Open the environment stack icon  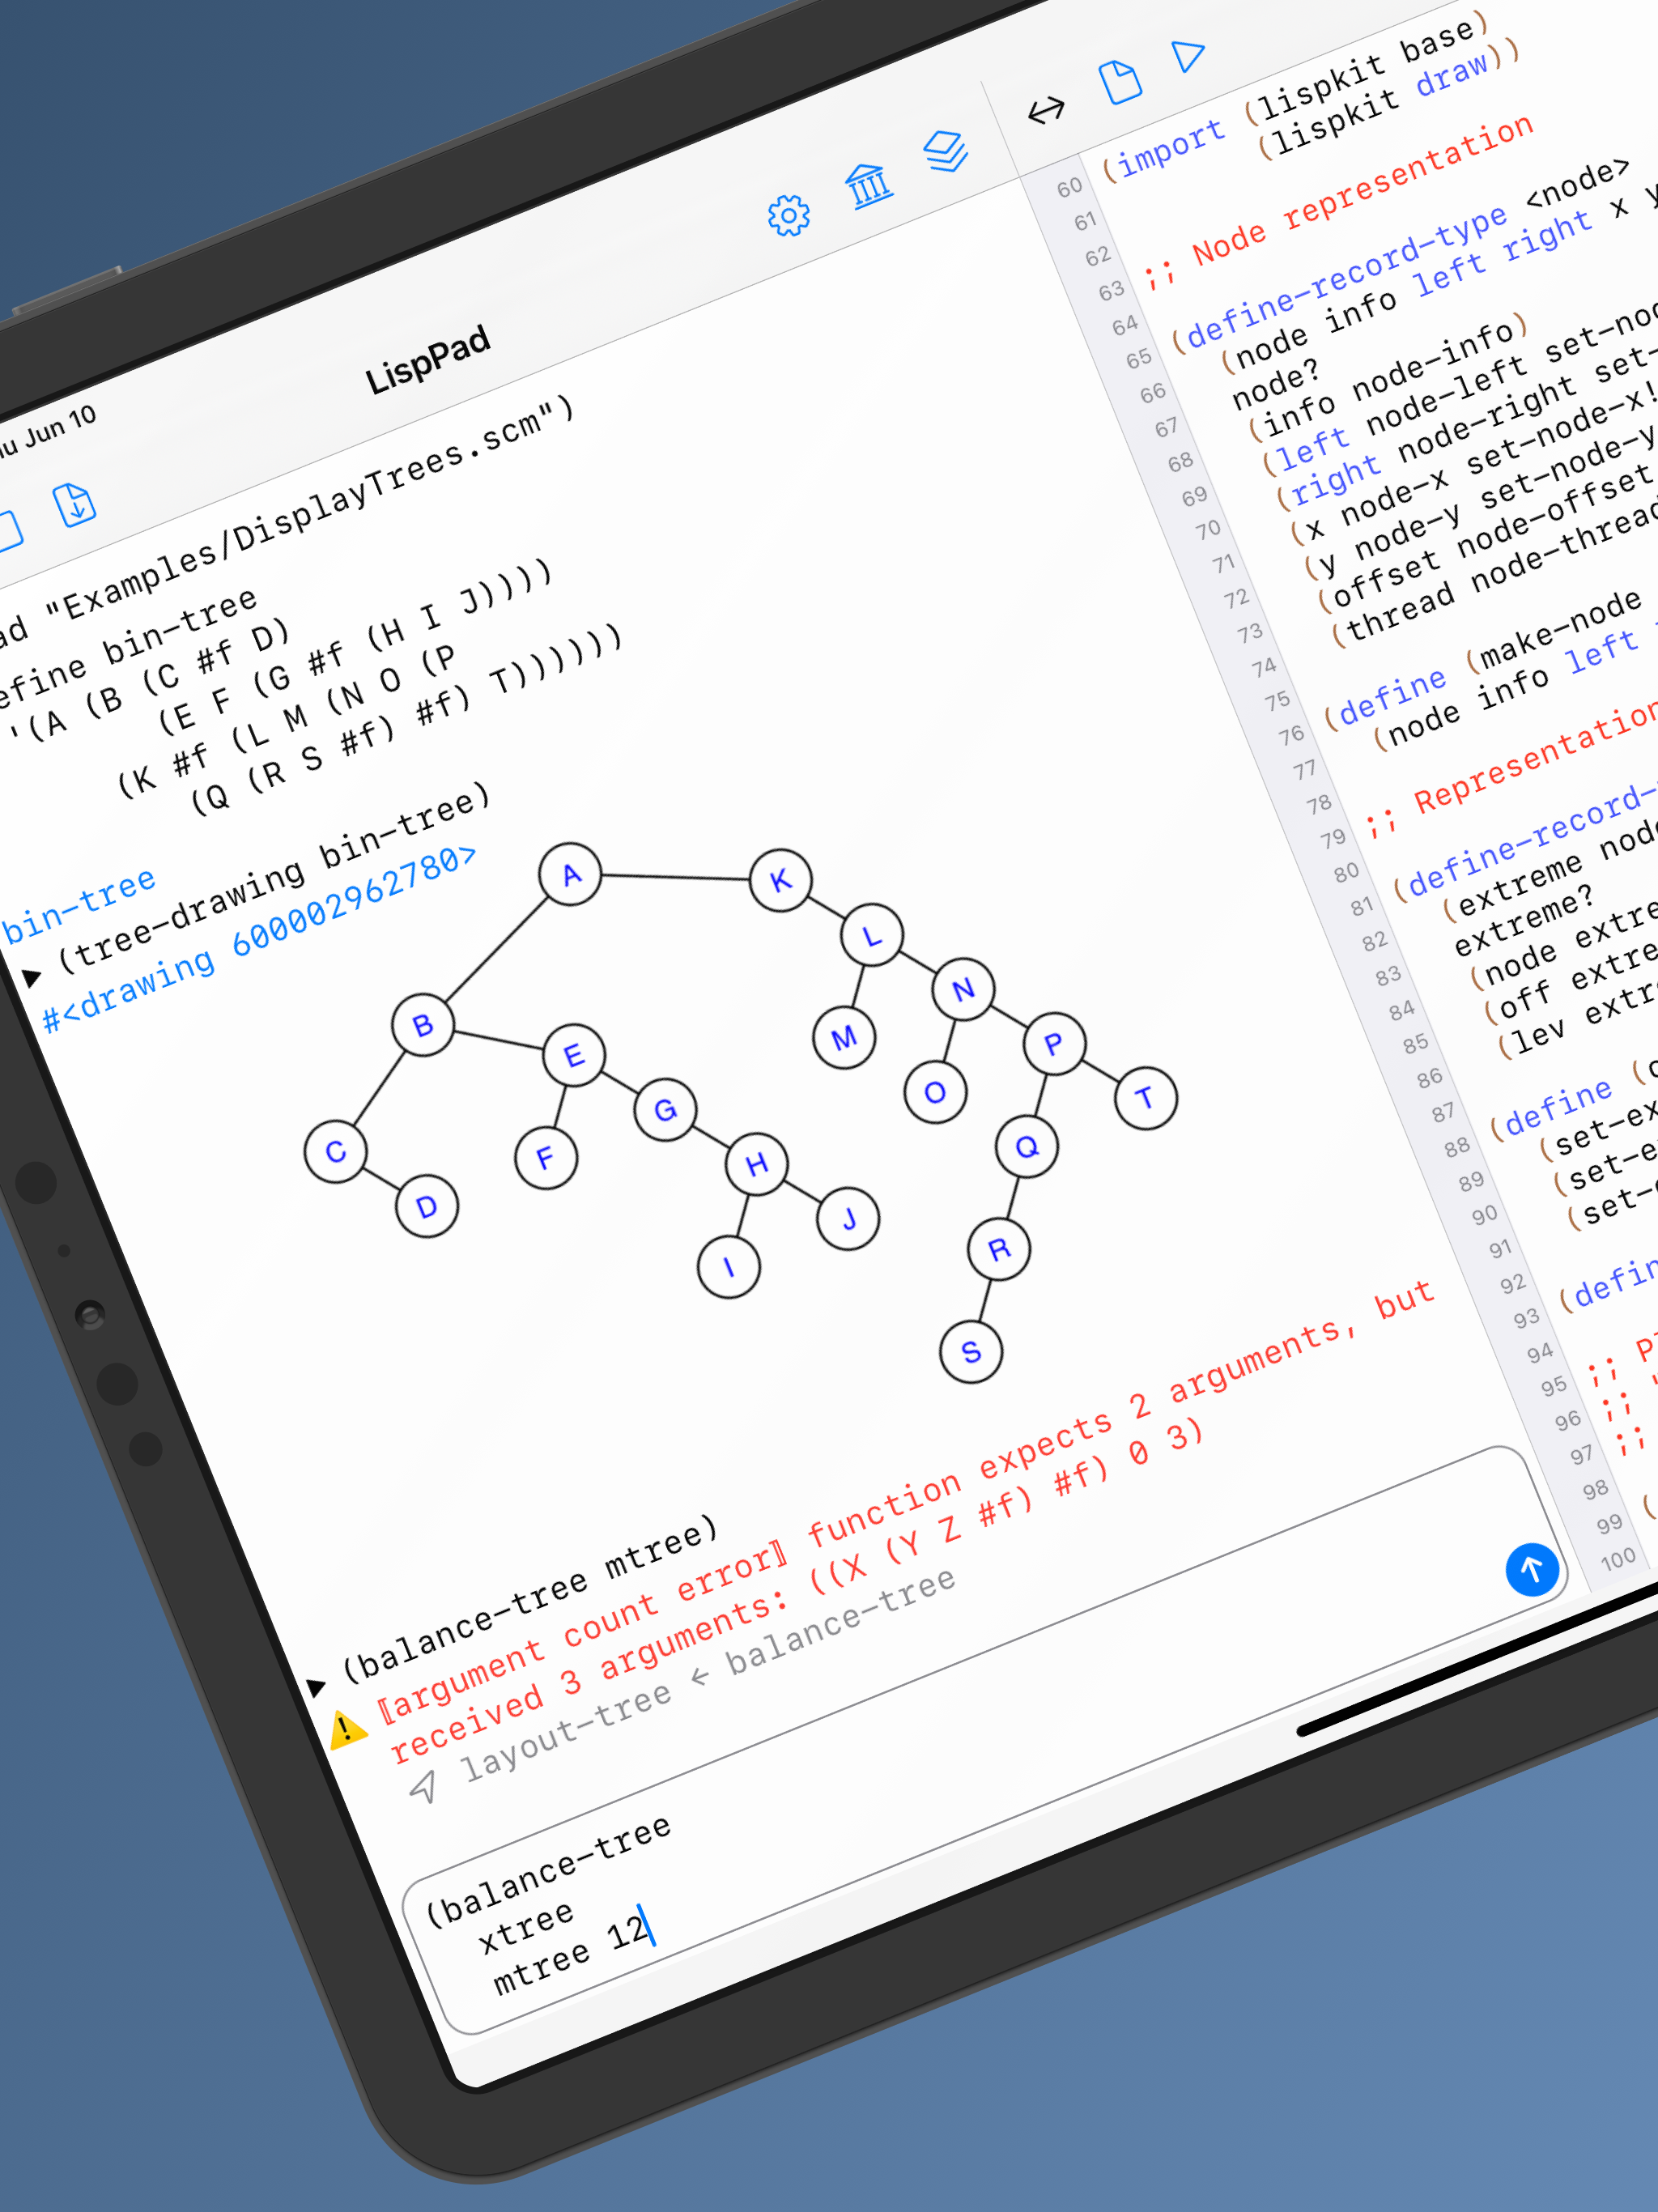[x=945, y=152]
